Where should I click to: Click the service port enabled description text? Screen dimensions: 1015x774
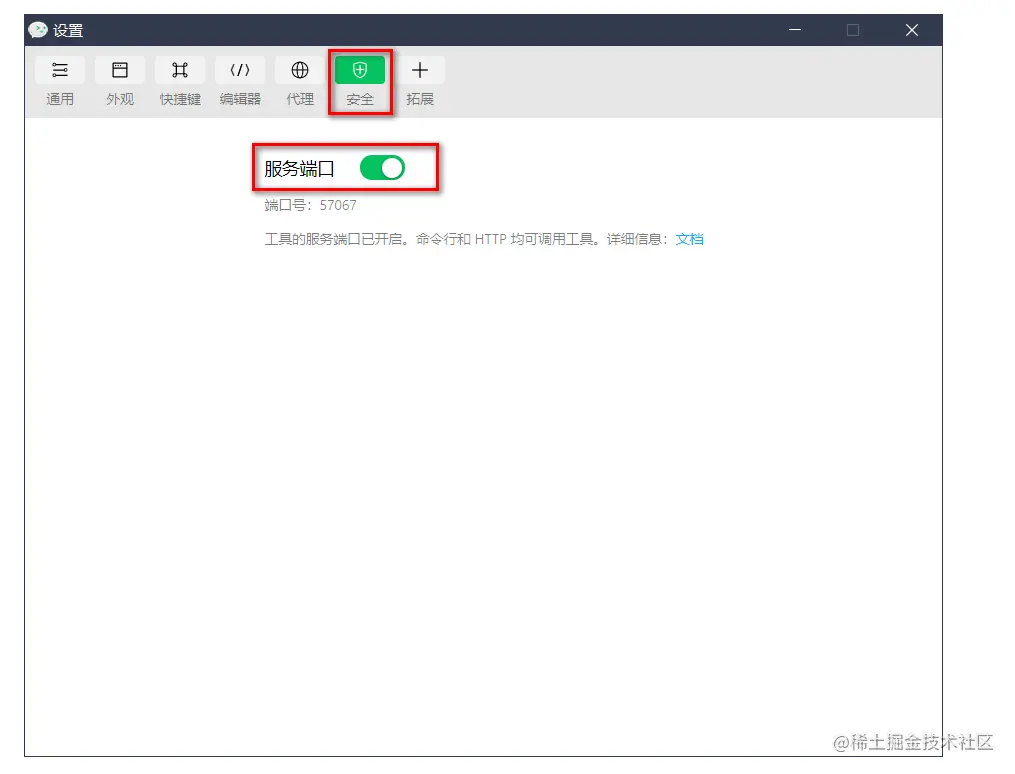[x=466, y=239]
